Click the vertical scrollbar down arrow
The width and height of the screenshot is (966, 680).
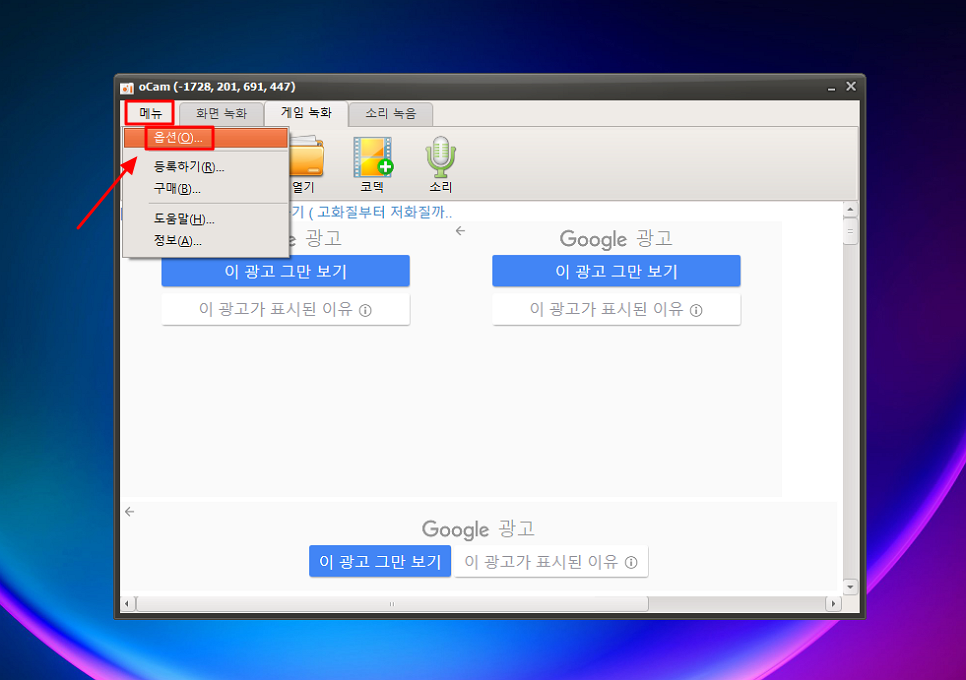tap(850, 587)
